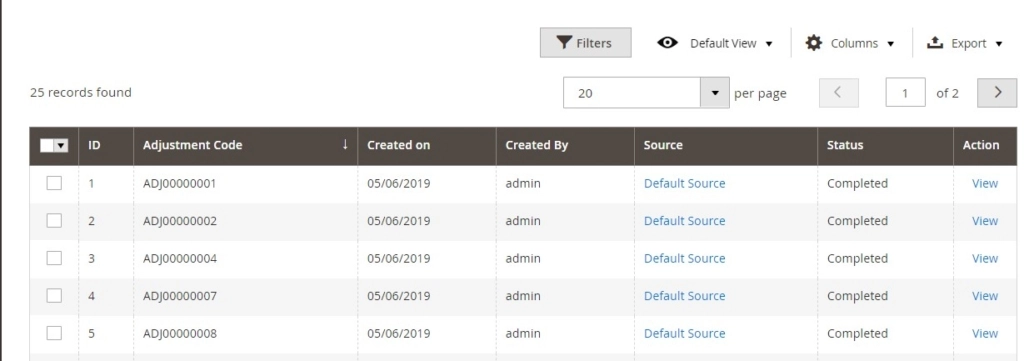This screenshot has width=1024, height=361.
Task: Click Completed status for ADJ00000007
Action: [857, 296]
